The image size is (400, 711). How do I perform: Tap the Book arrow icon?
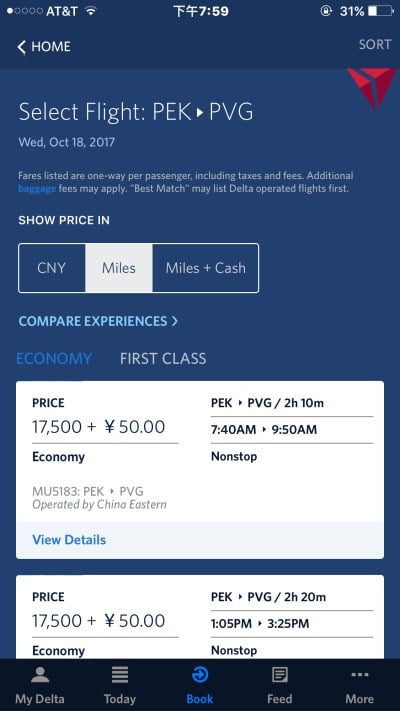200,675
